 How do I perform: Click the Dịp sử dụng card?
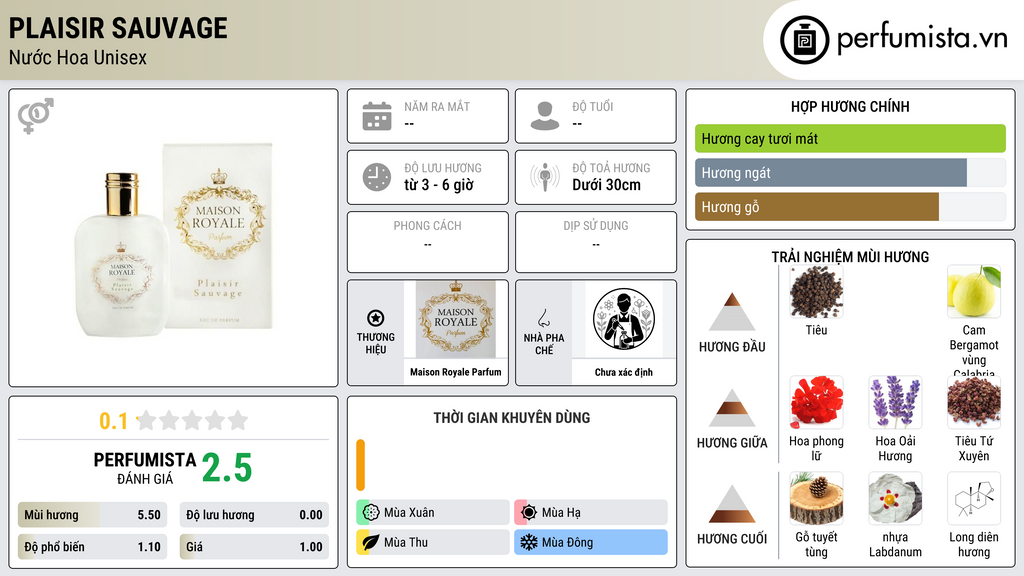[596, 242]
